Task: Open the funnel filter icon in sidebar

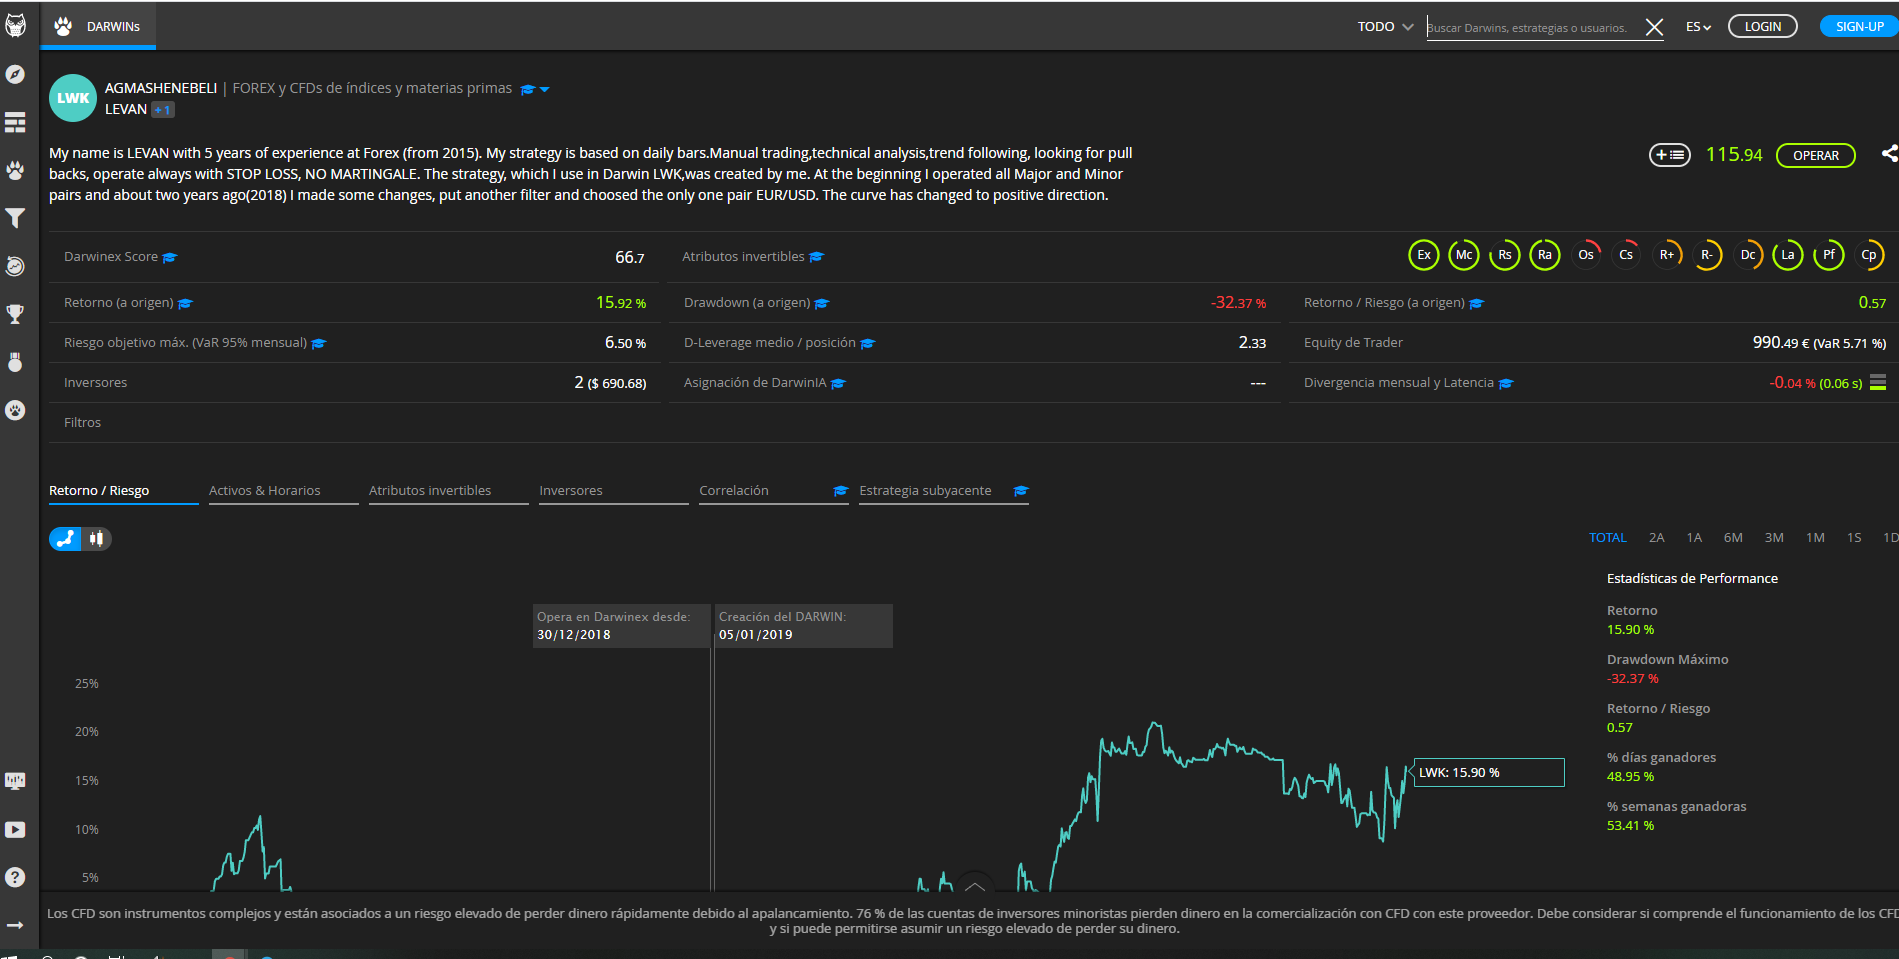Action: [15, 218]
